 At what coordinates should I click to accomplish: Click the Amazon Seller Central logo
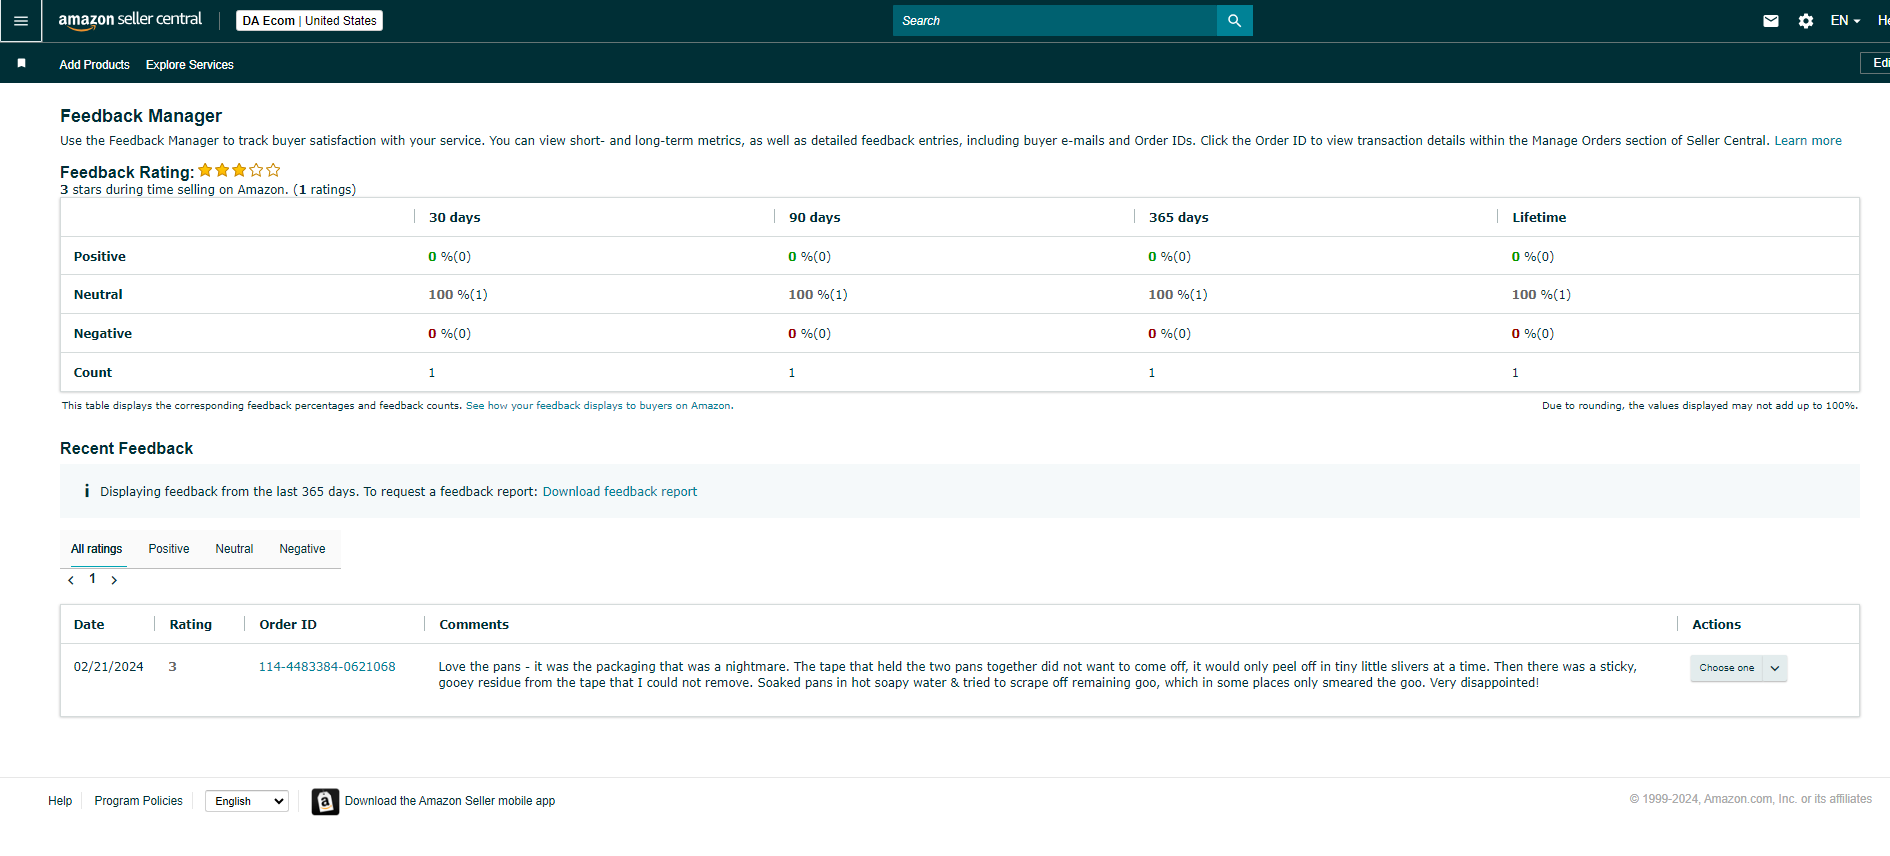point(130,20)
